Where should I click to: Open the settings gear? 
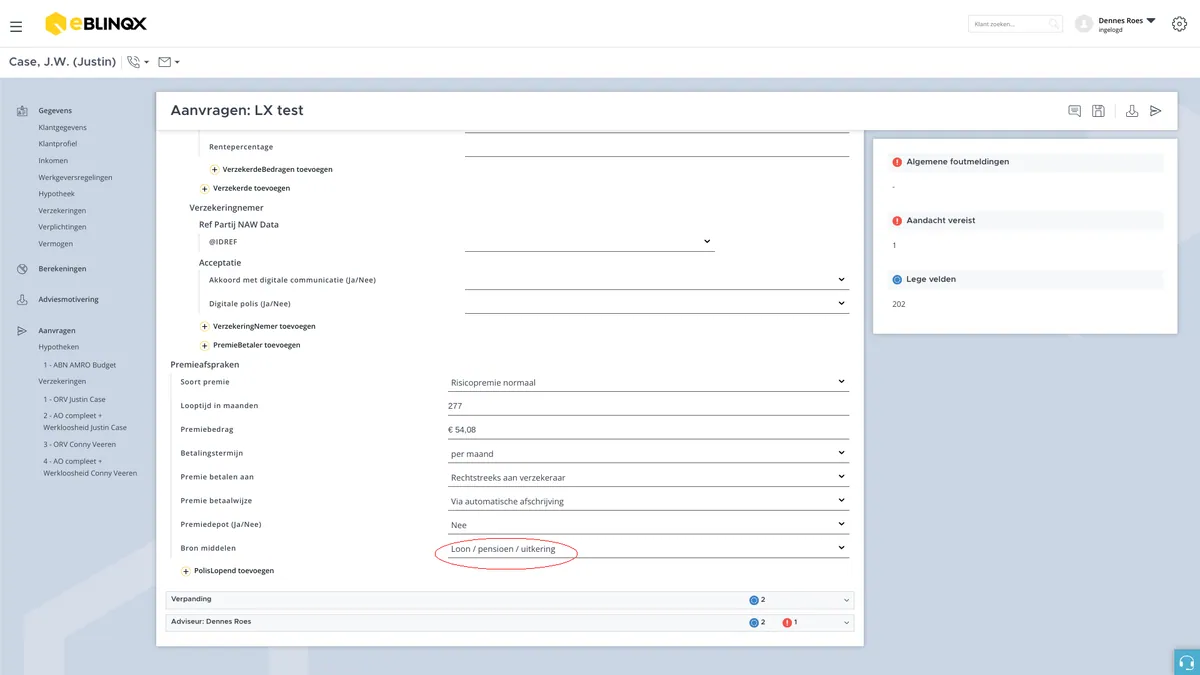click(x=1179, y=24)
